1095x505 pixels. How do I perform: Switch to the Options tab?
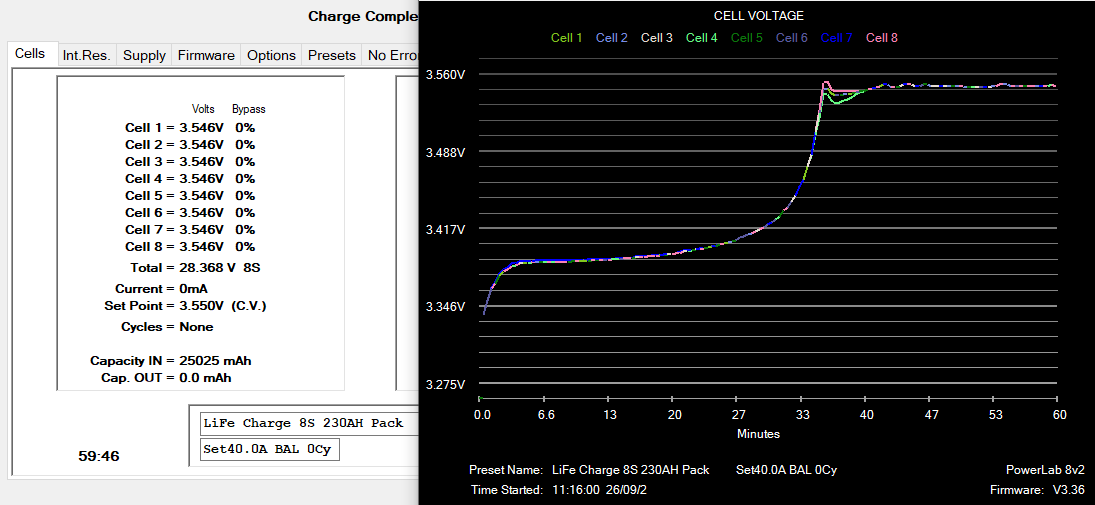click(271, 55)
